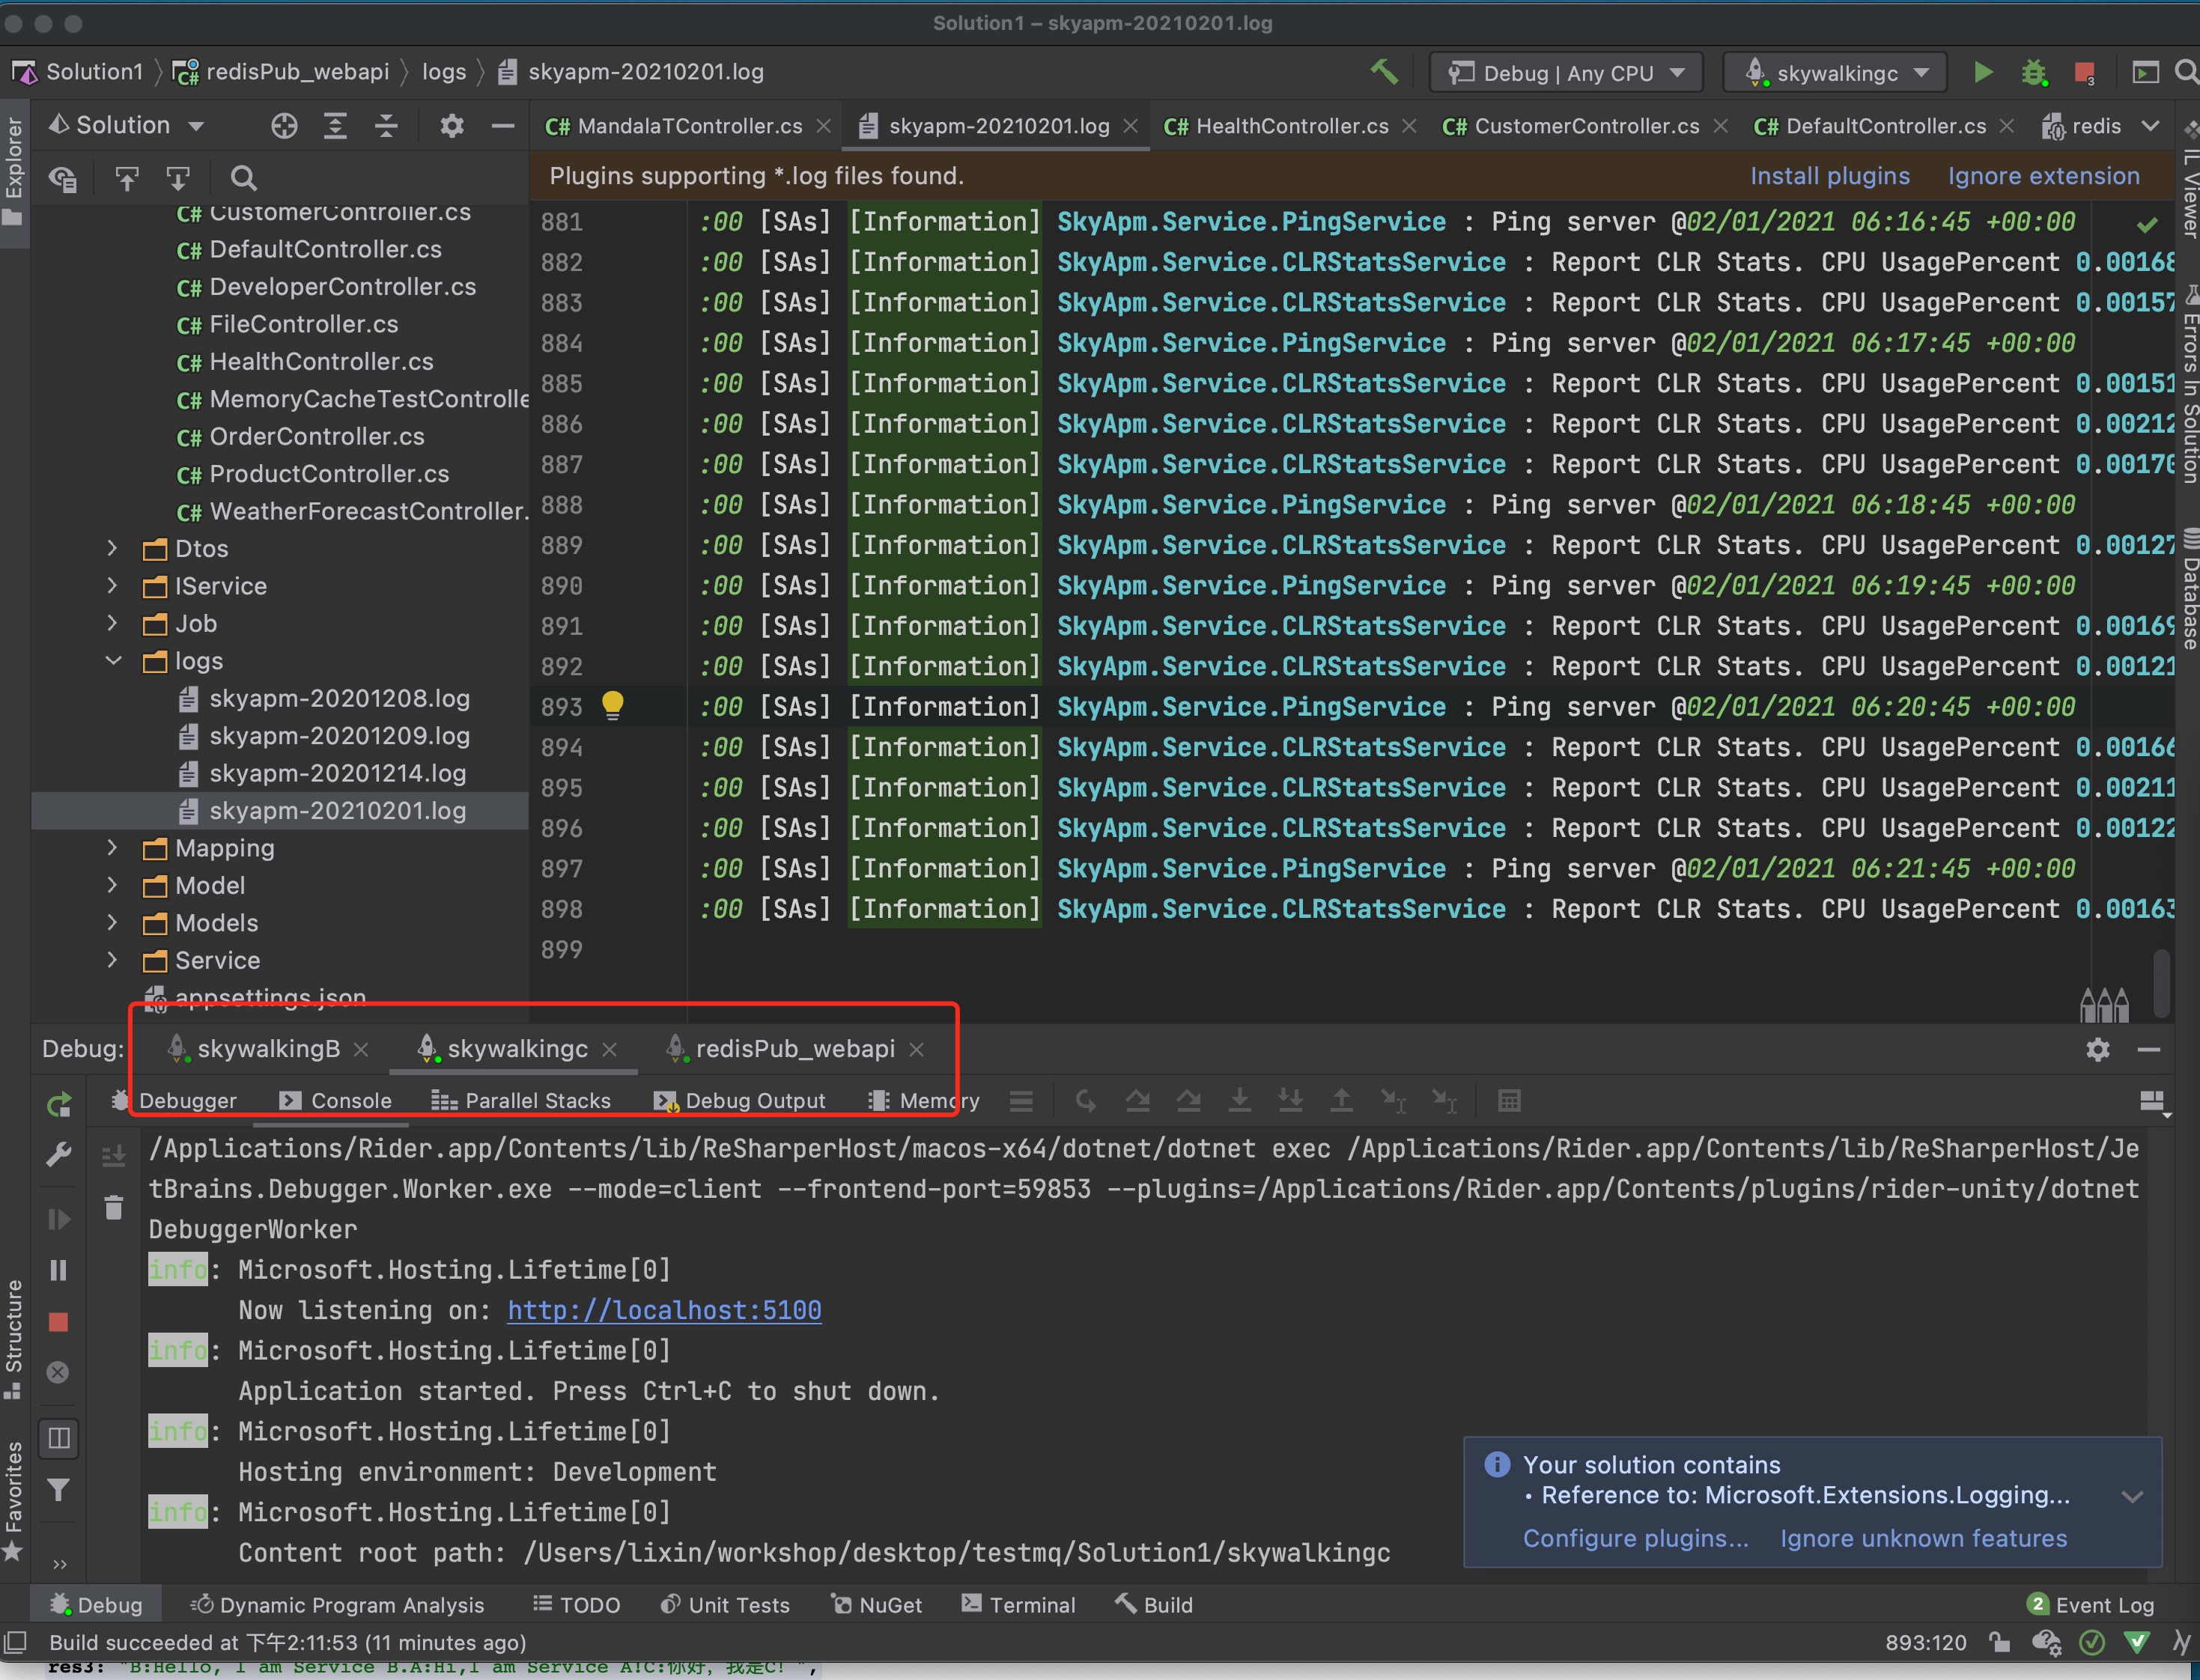Open http://localhost:5100 link
This screenshot has width=2200, height=1680.
tap(665, 1310)
